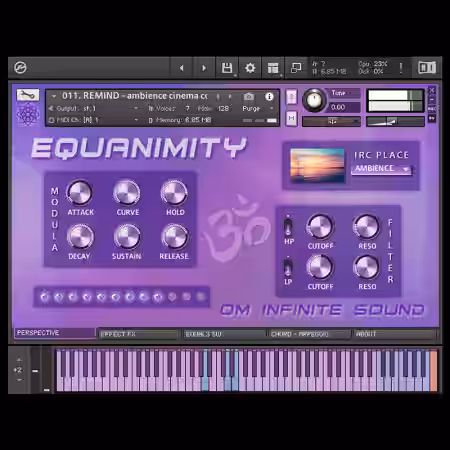Click the instrument volume slider

[x=395, y=121]
